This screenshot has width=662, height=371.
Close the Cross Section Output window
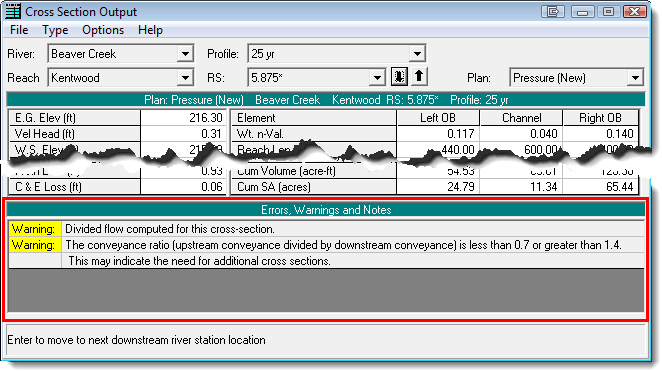[635, 11]
